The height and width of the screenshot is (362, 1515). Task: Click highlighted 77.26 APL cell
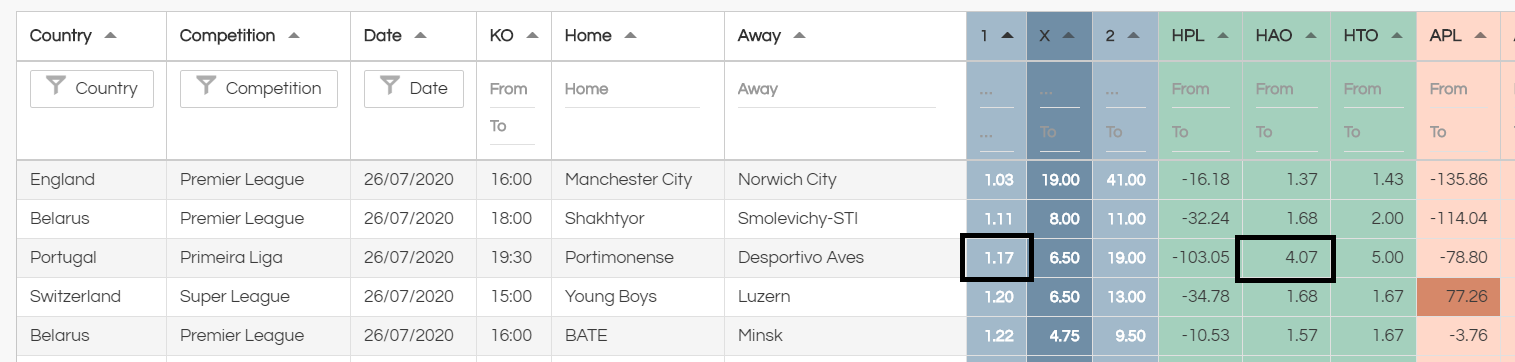tap(1459, 297)
